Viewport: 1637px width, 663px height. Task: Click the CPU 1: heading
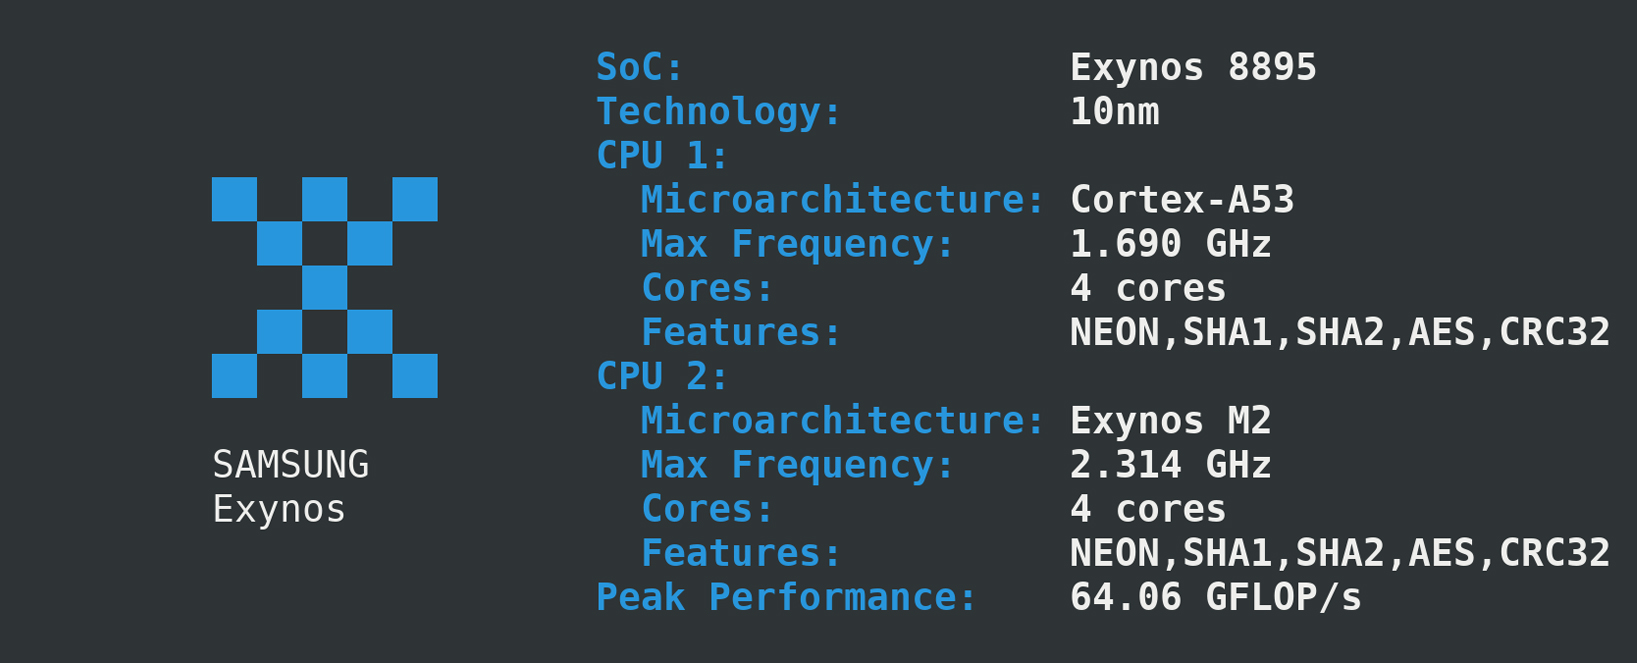663,155
